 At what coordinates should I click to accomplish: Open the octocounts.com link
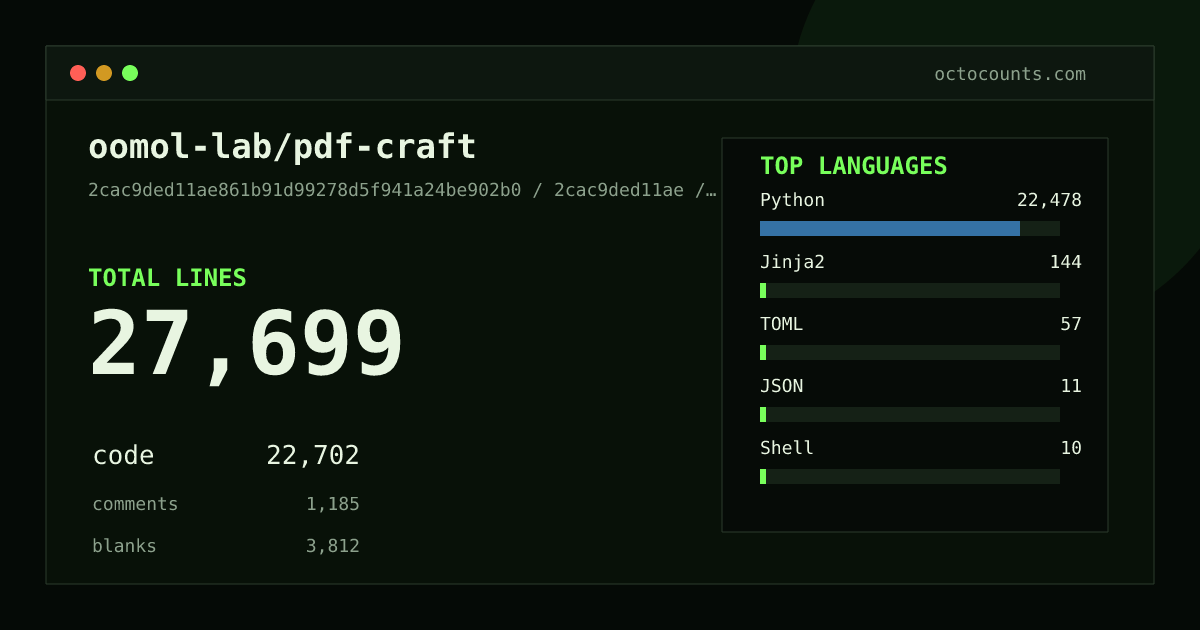[x=1010, y=74]
